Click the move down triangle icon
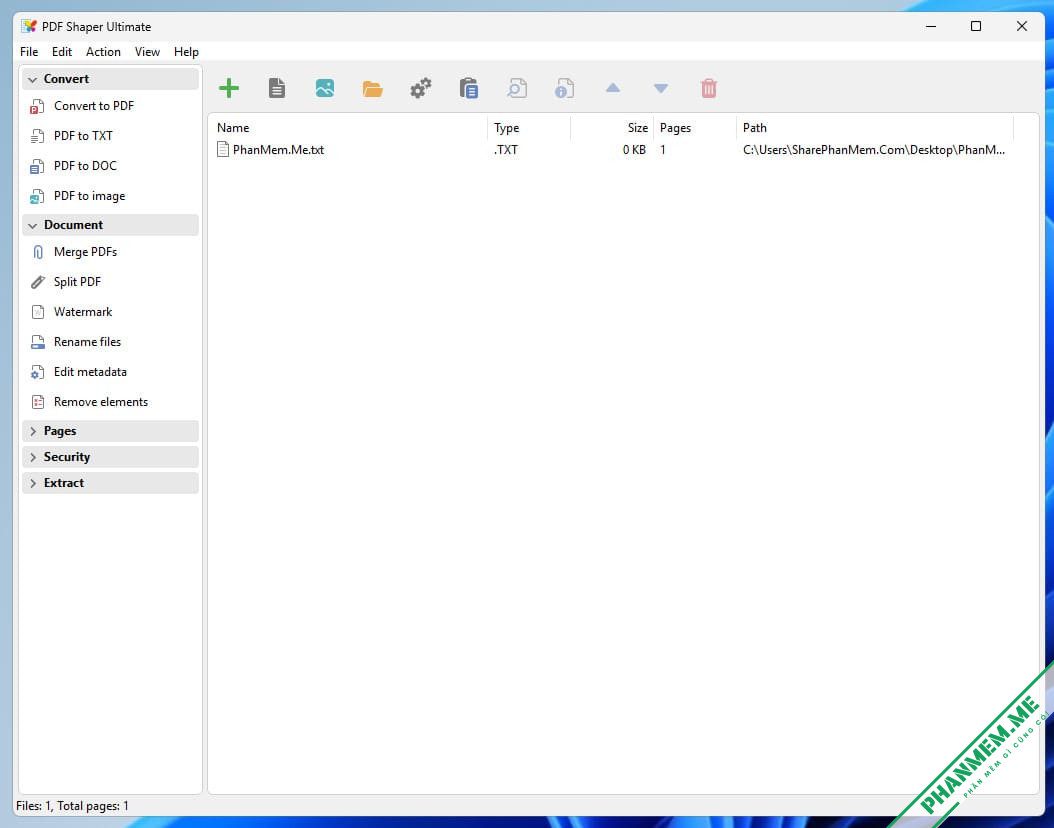 (661, 89)
